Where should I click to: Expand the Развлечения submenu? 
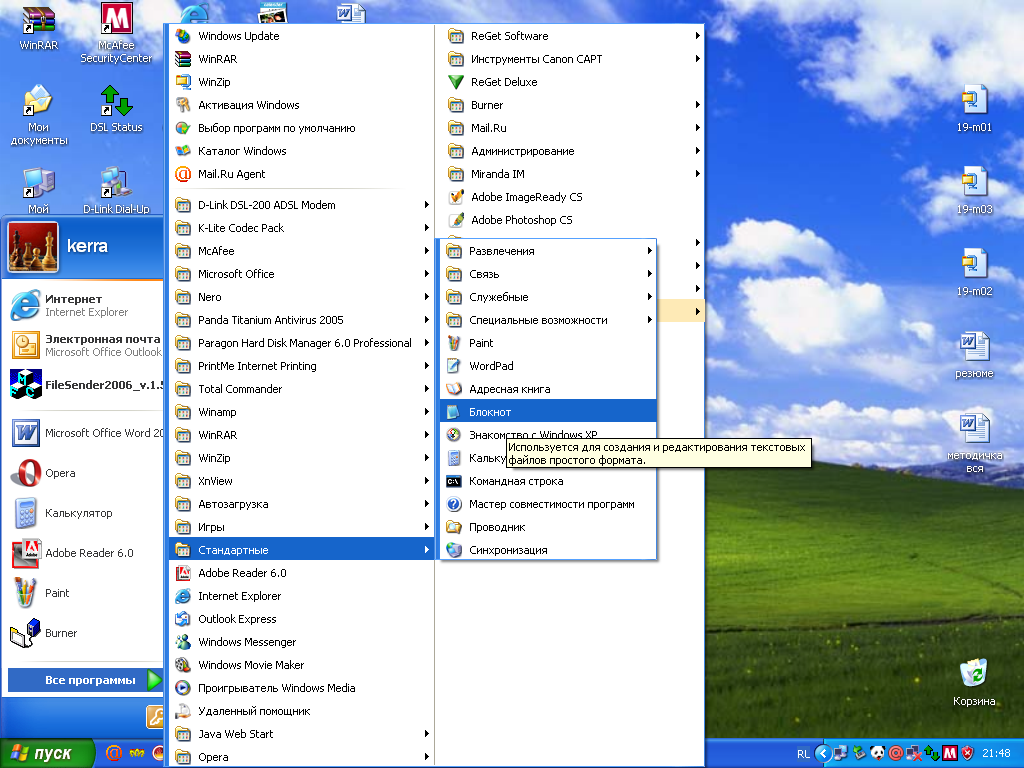[x=548, y=251]
